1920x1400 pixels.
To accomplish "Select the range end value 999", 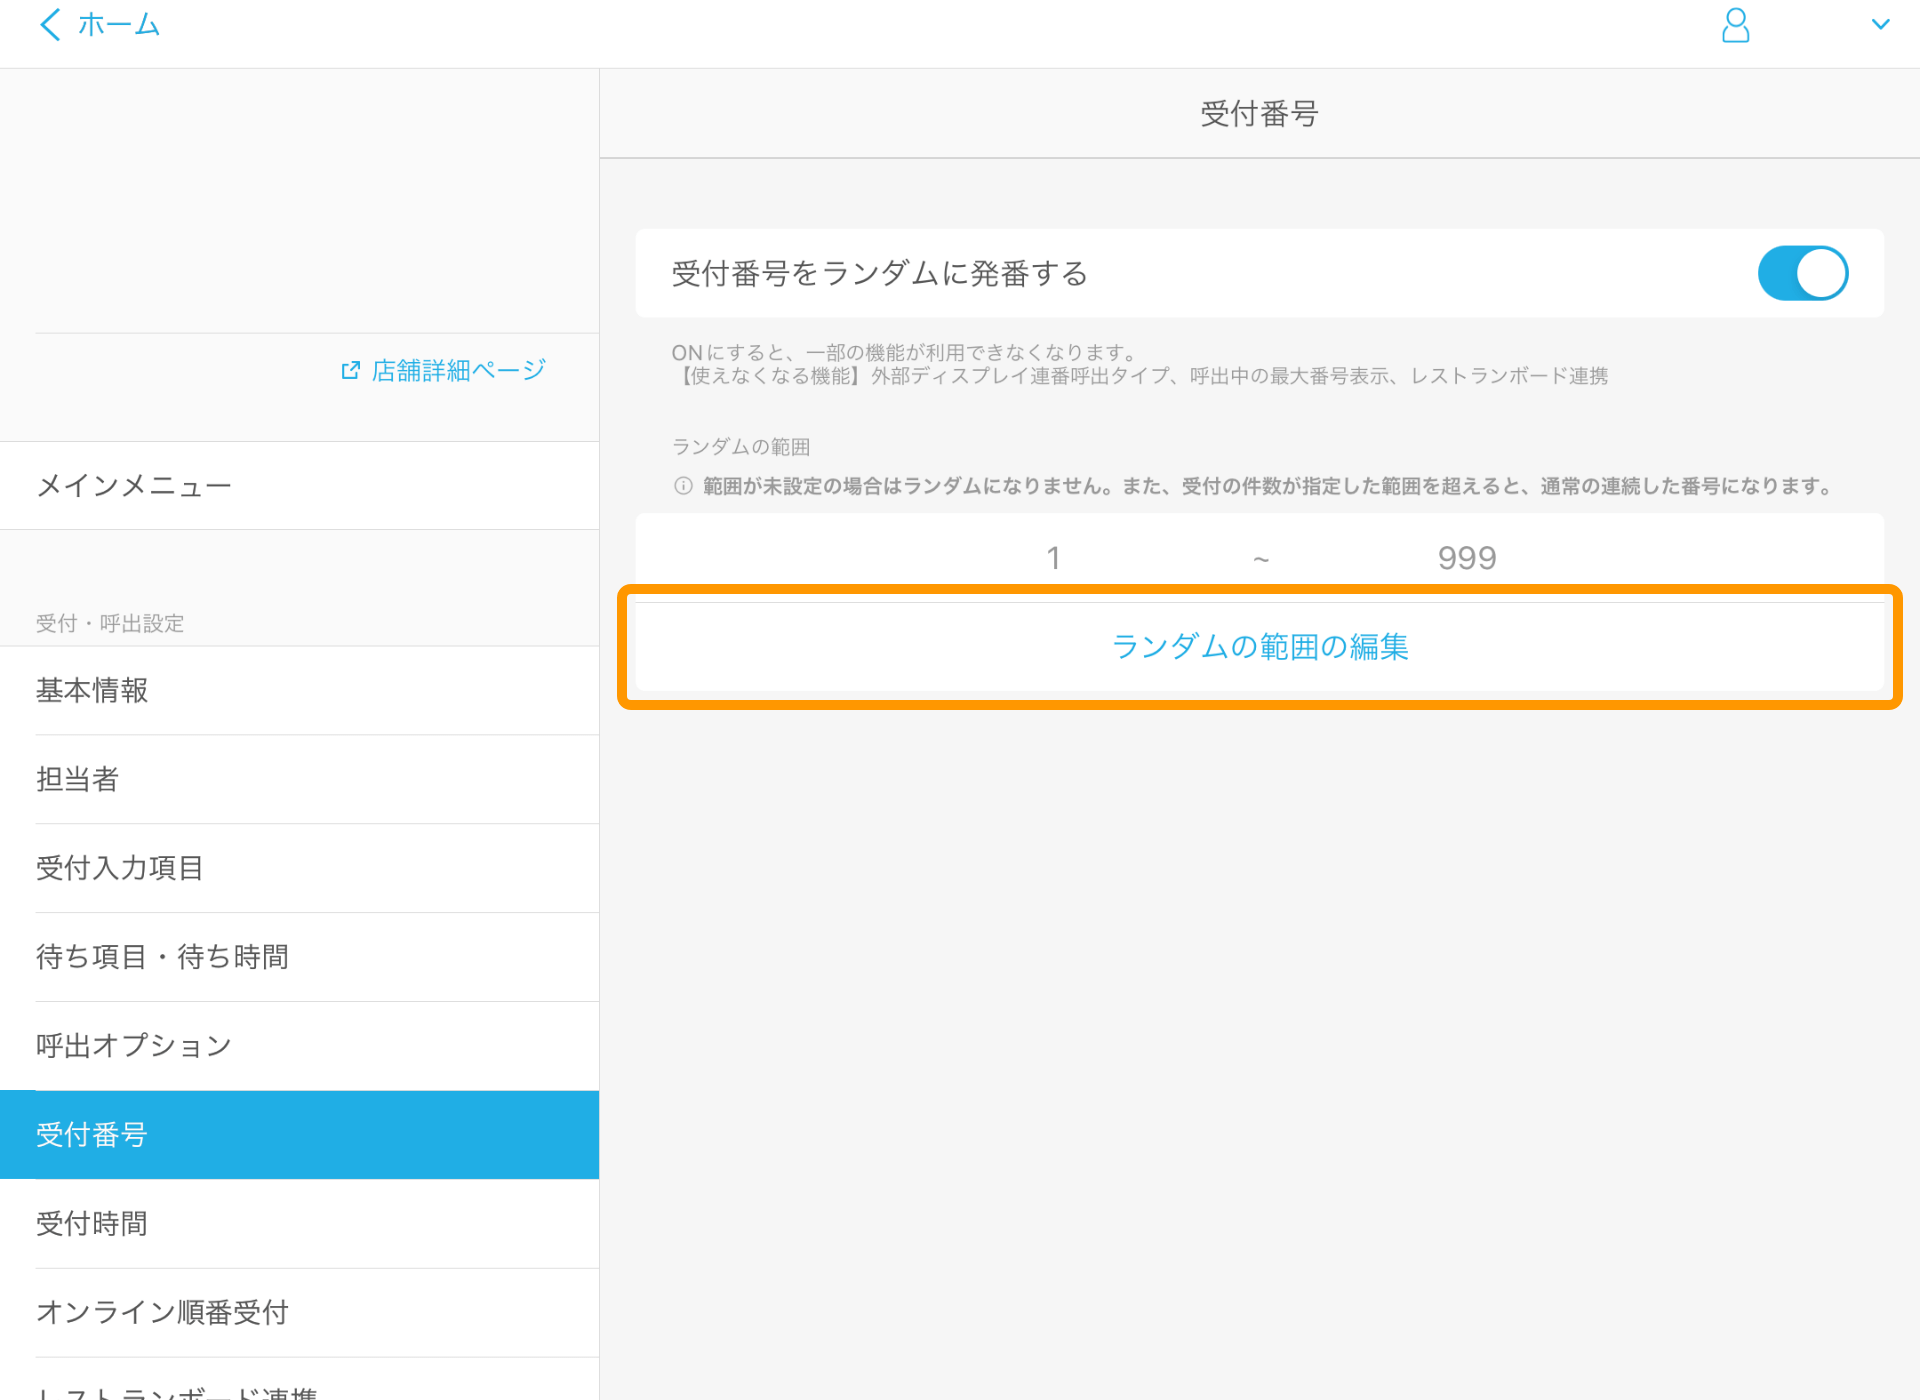I will pyautogui.click(x=1467, y=558).
